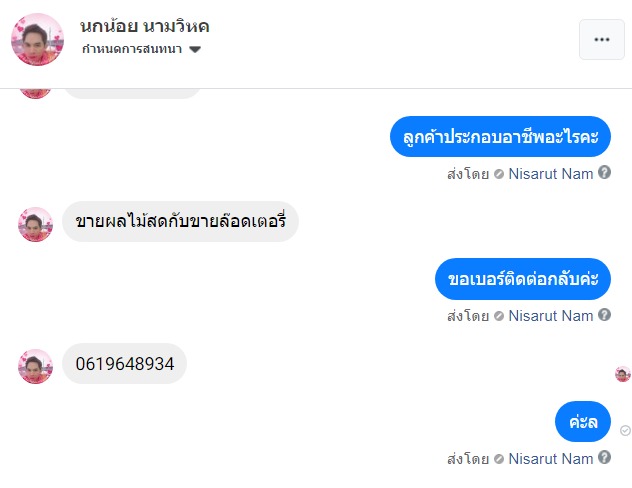Click the help icon under the last reply
Viewport: 632px width, 488px height.
[604, 458]
